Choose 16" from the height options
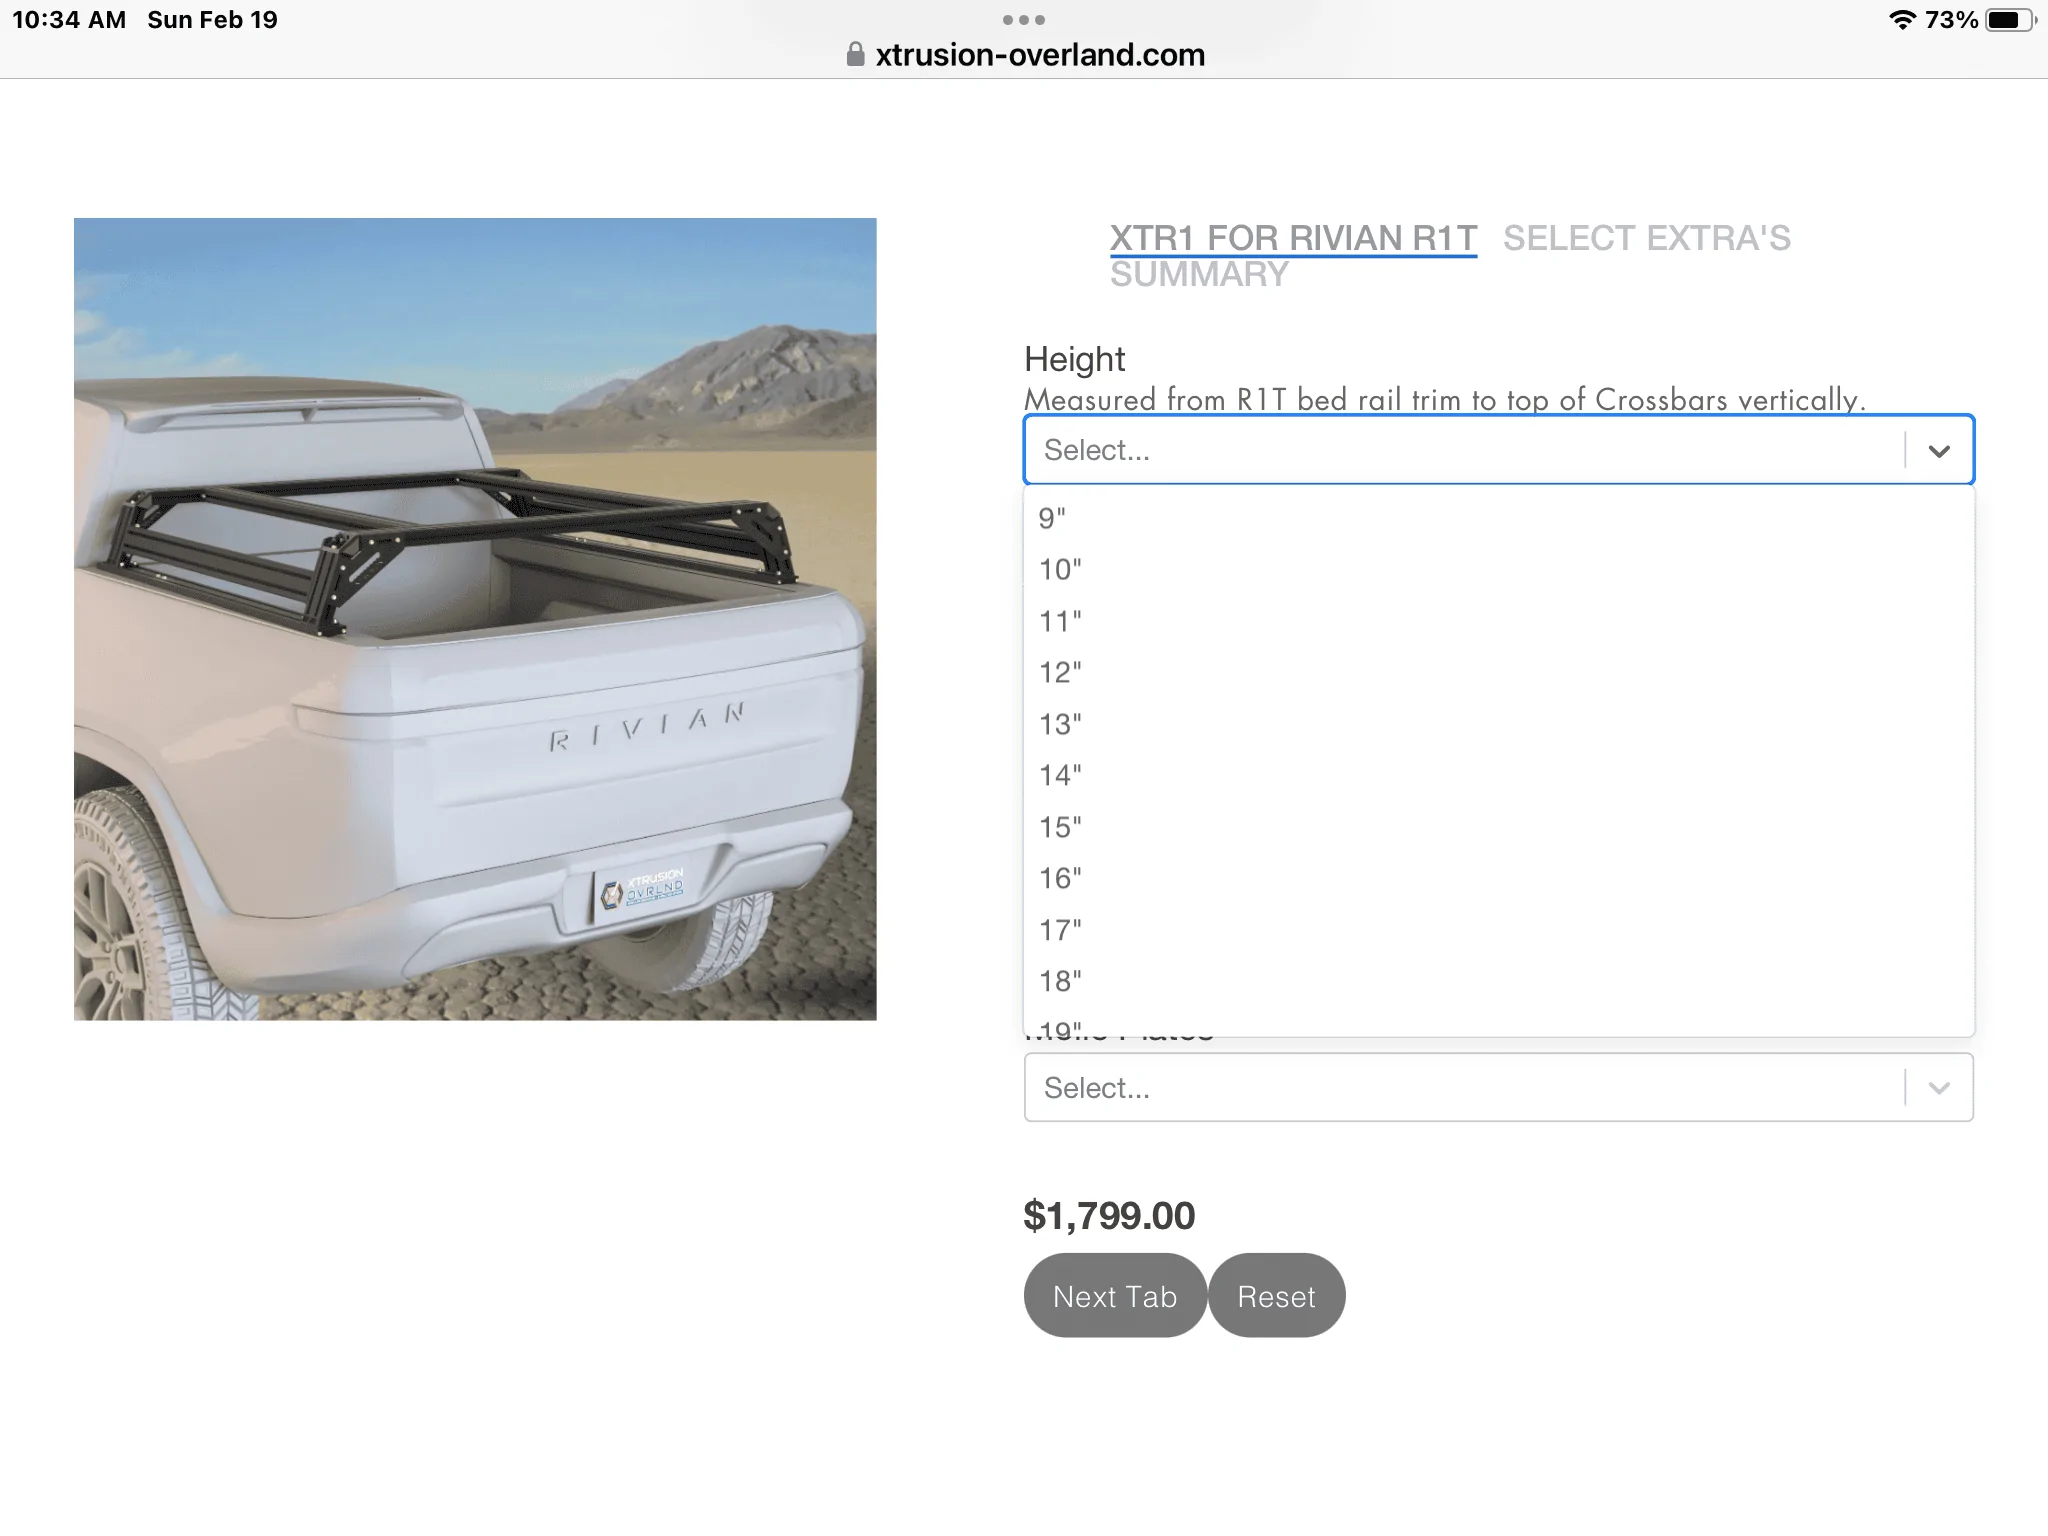The height and width of the screenshot is (1536, 2048). click(x=1499, y=879)
